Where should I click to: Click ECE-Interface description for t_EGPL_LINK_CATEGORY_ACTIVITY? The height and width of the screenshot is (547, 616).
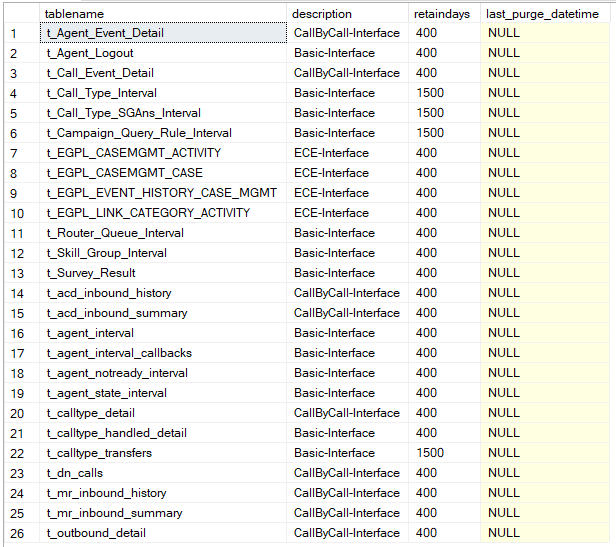(x=347, y=213)
